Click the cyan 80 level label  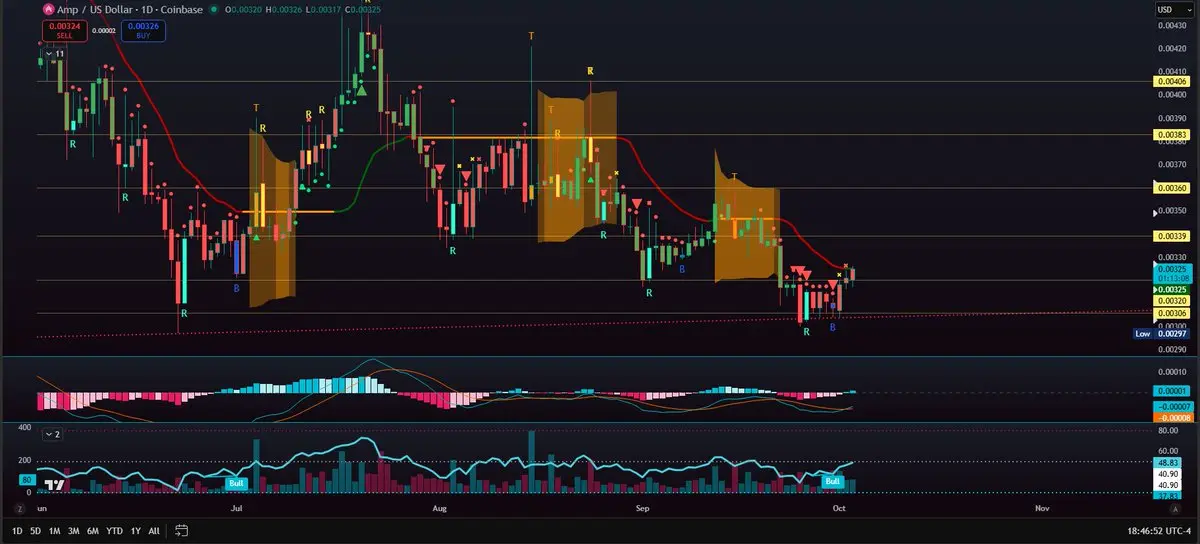29,480
